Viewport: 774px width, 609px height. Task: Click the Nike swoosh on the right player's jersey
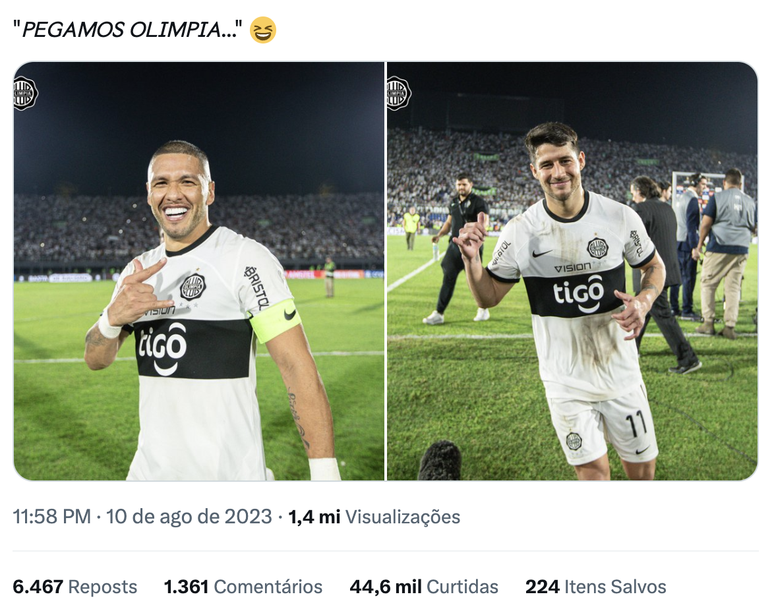(x=541, y=254)
